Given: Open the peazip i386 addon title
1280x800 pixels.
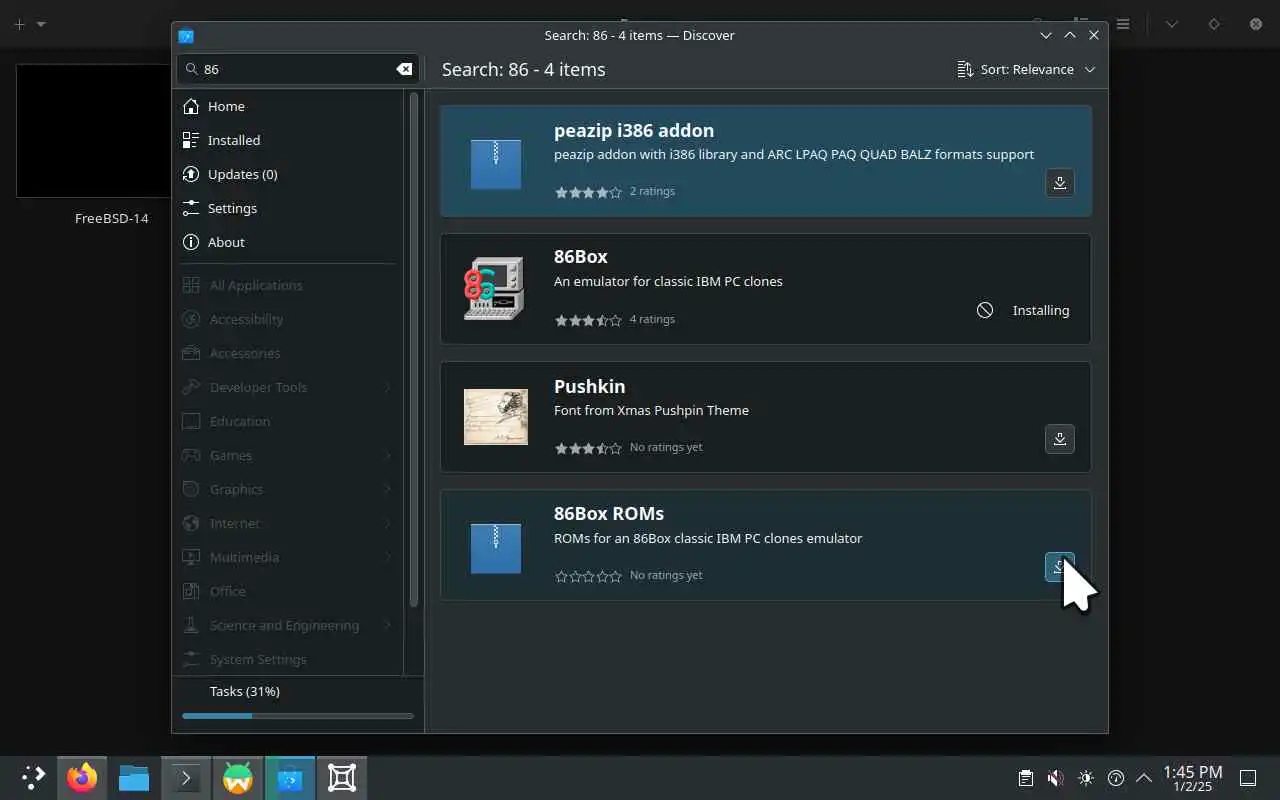Looking at the screenshot, I should point(634,130).
